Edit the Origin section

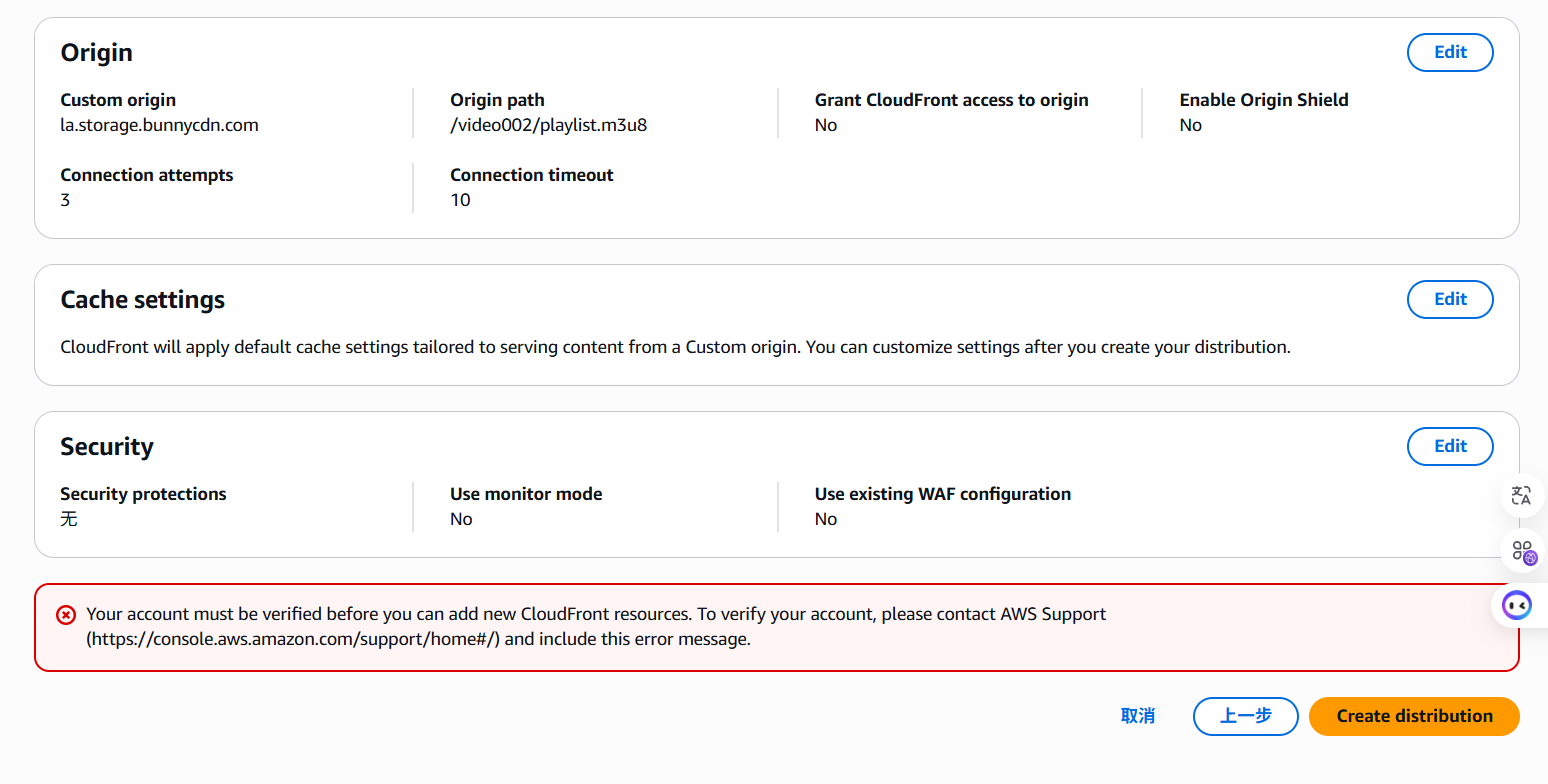point(1450,52)
